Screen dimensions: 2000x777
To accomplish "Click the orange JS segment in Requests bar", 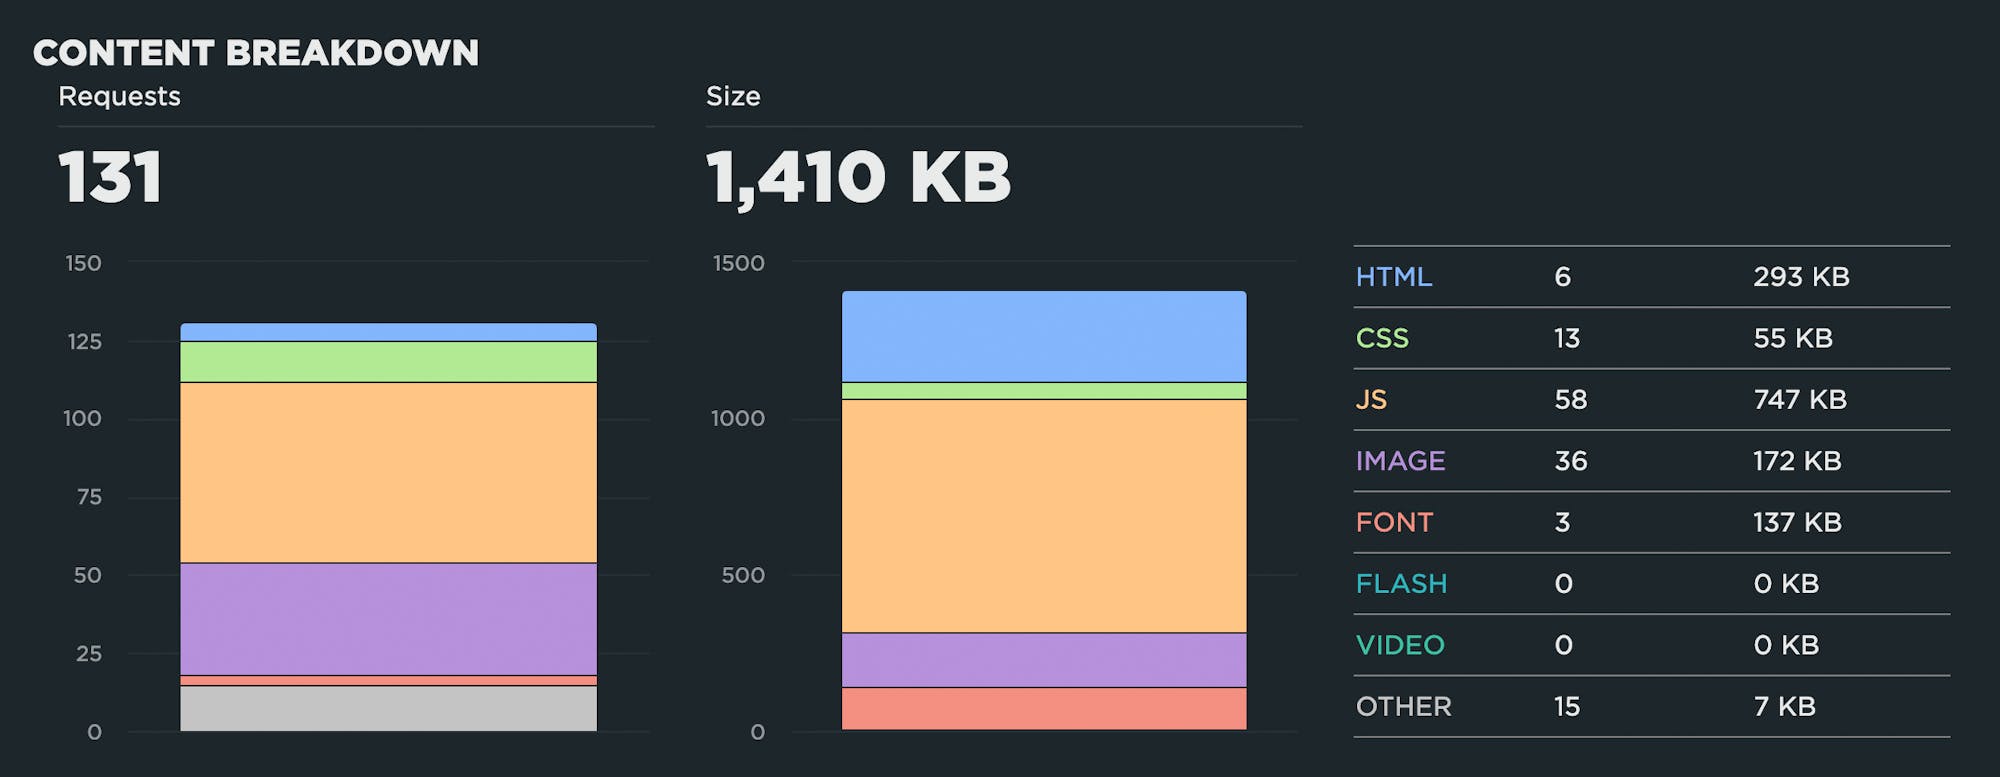I will (388, 472).
